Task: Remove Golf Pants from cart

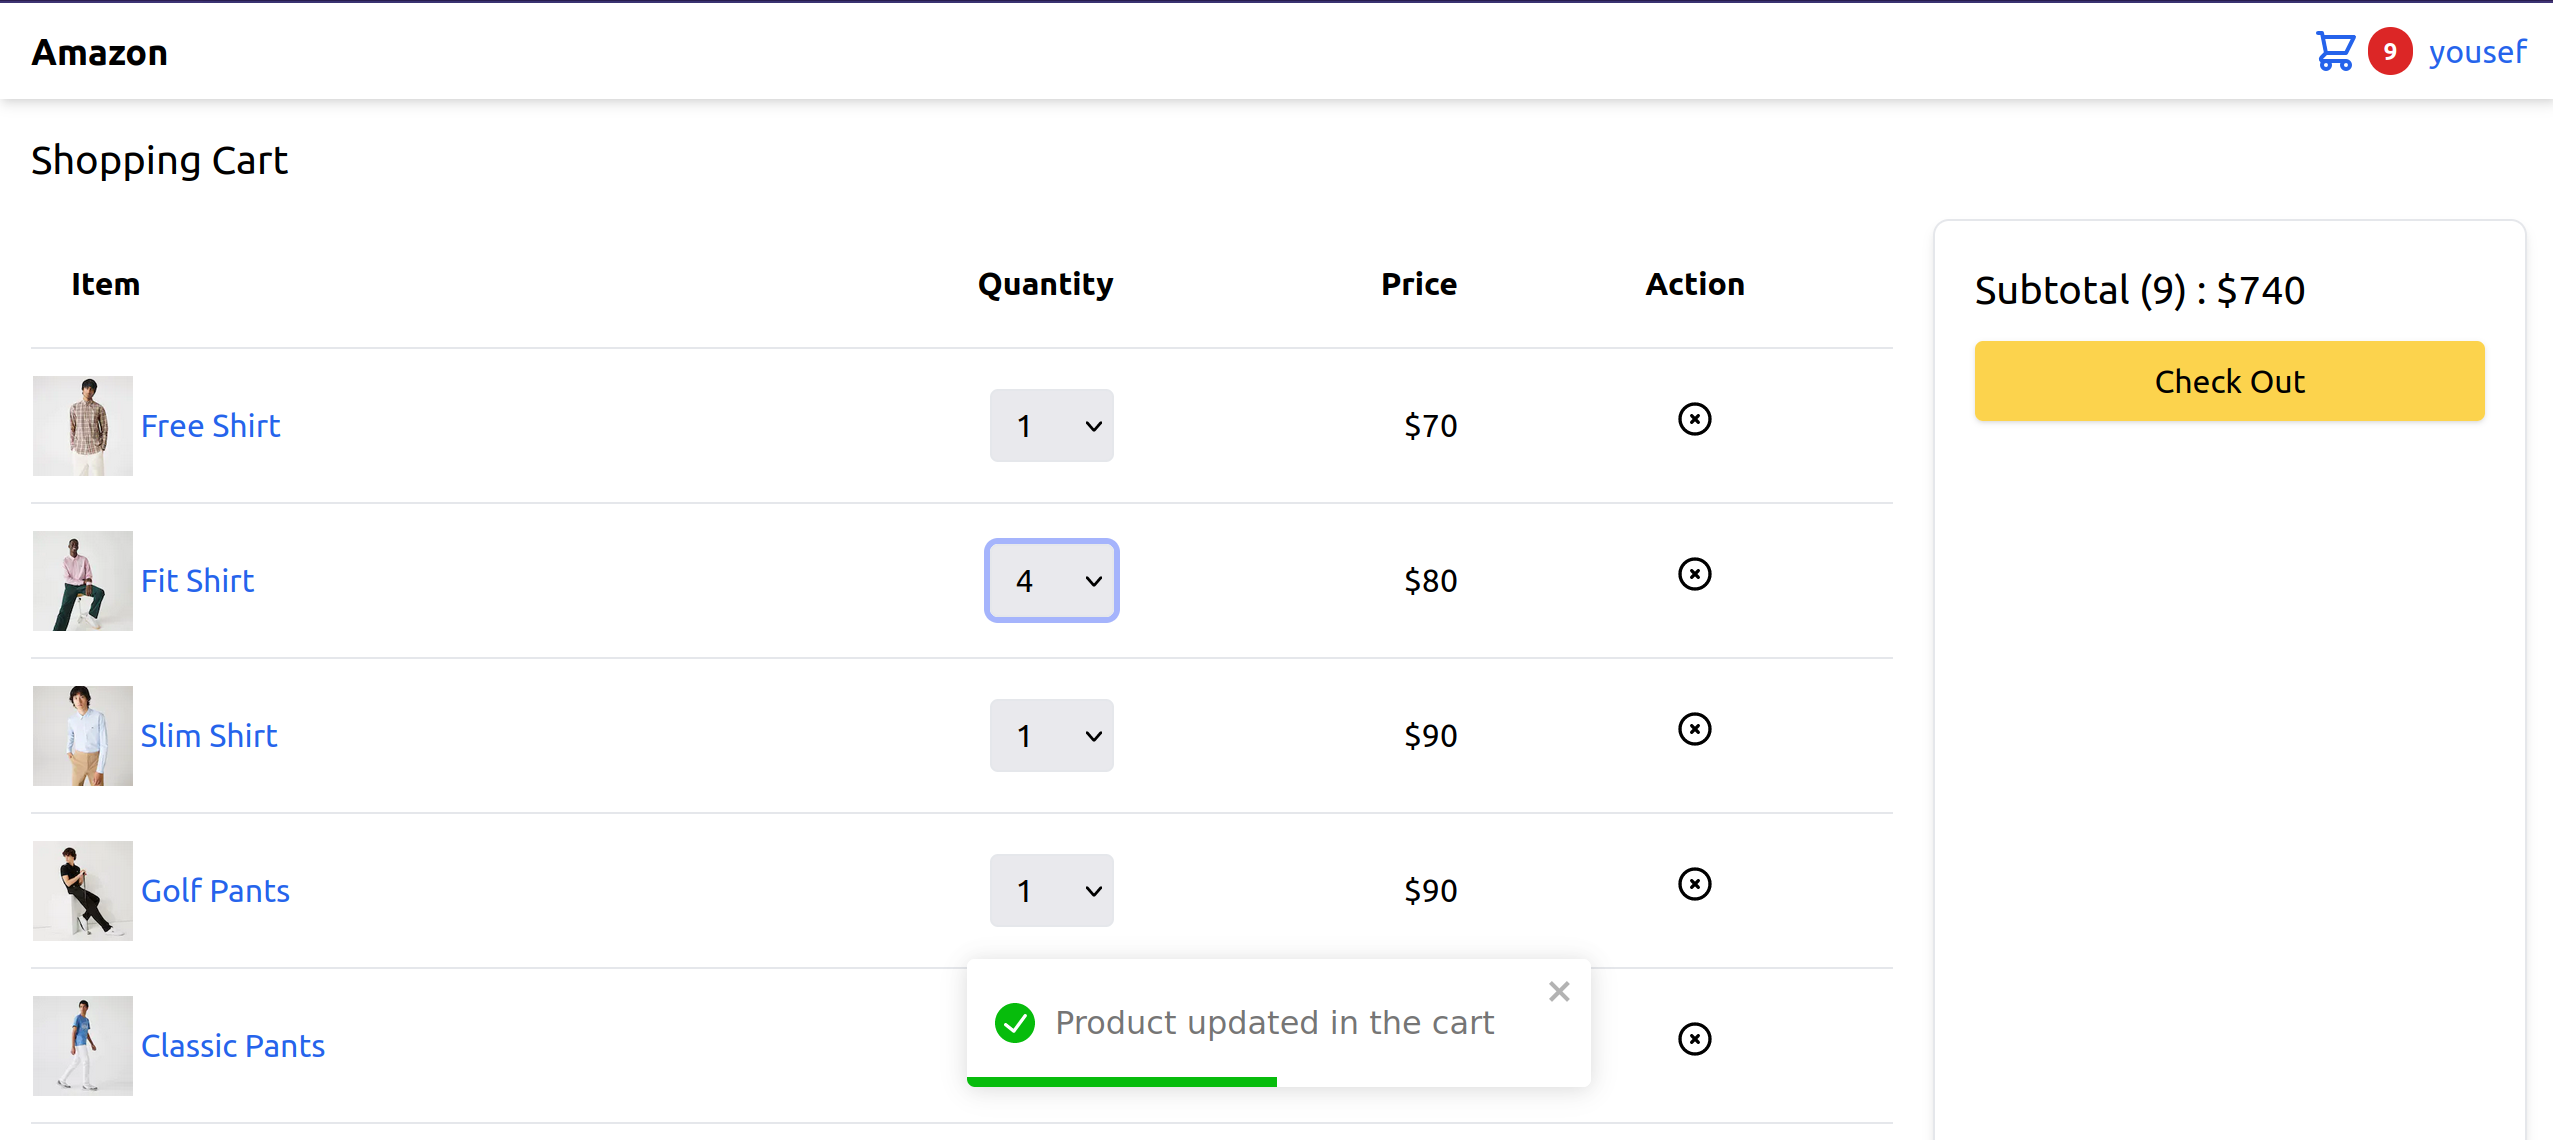Action: point(1694,884)
